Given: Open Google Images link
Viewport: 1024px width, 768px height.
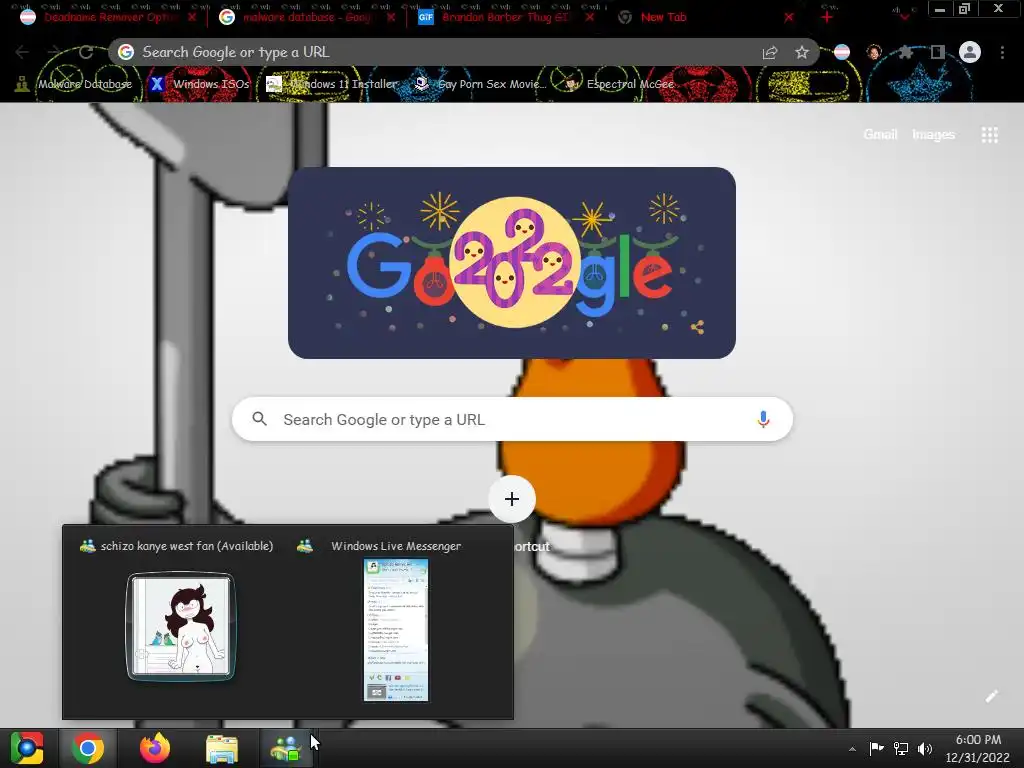Looking at the screenshot, I should pyautogui.click(x=933, y=135).
